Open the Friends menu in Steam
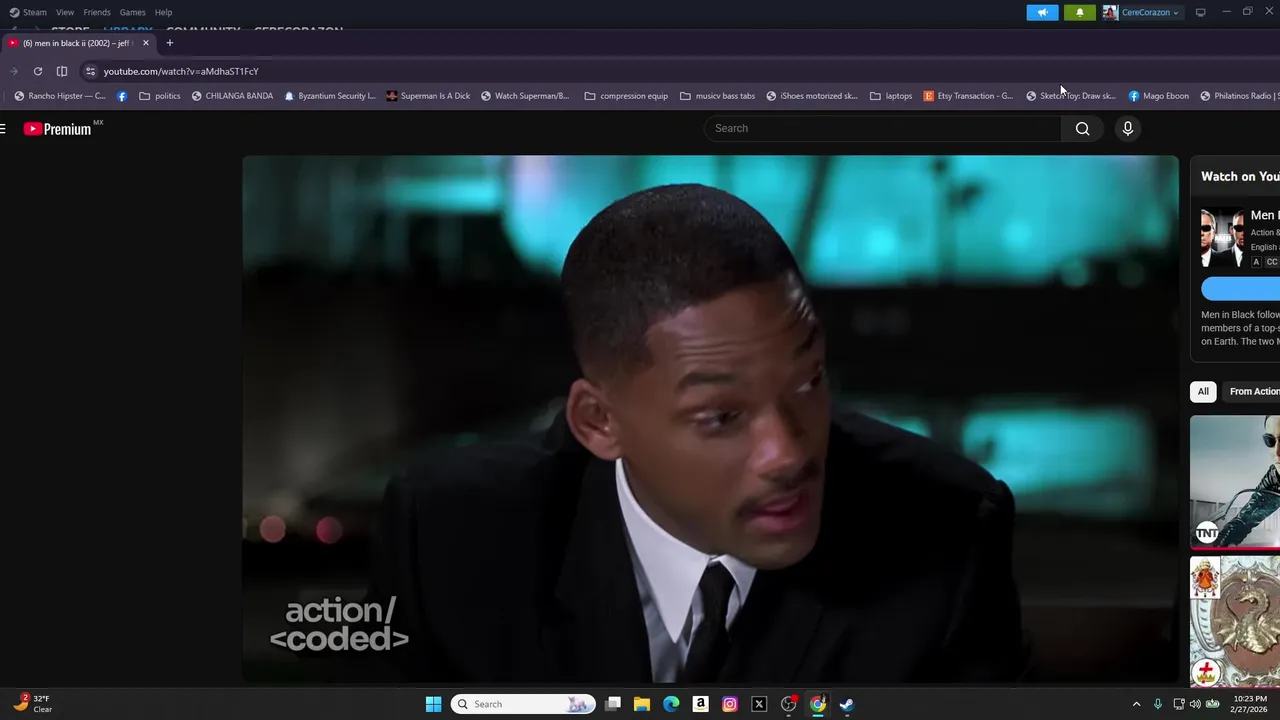Image resolution: width=1280 pixels, height=720 pixels. (x=97, y=12)
